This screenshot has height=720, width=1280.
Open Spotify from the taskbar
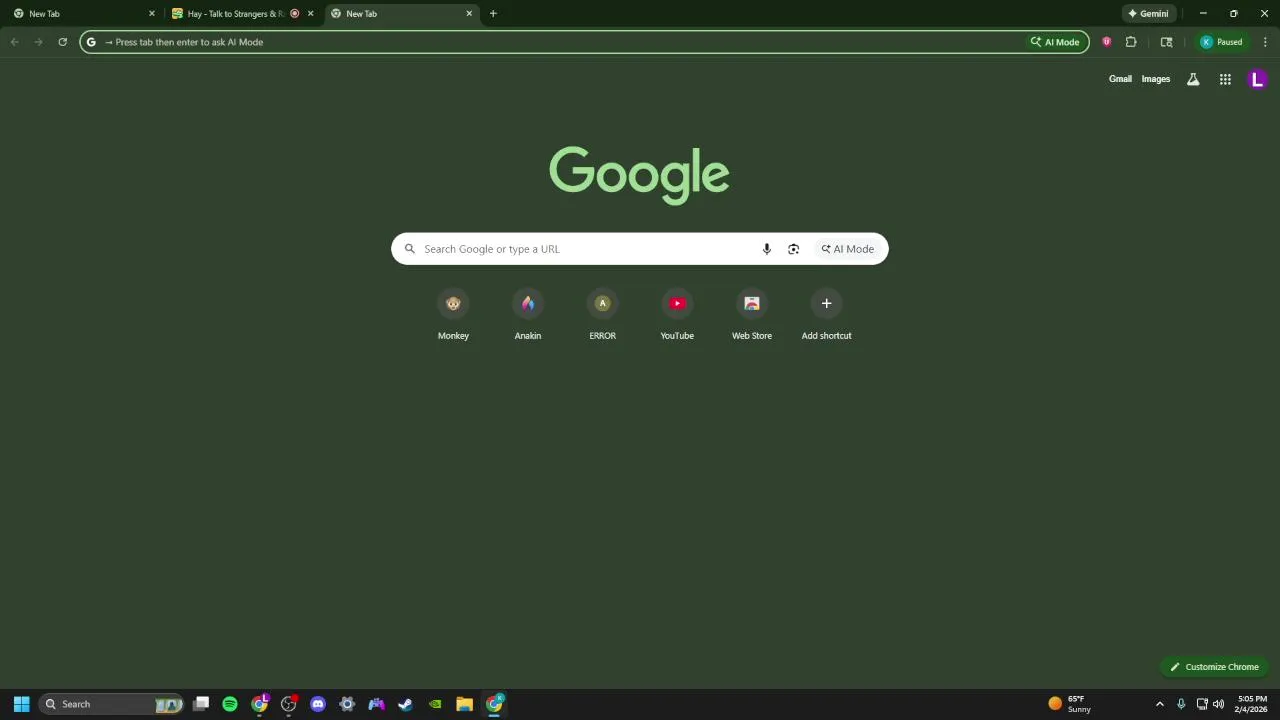coord(230,704)
